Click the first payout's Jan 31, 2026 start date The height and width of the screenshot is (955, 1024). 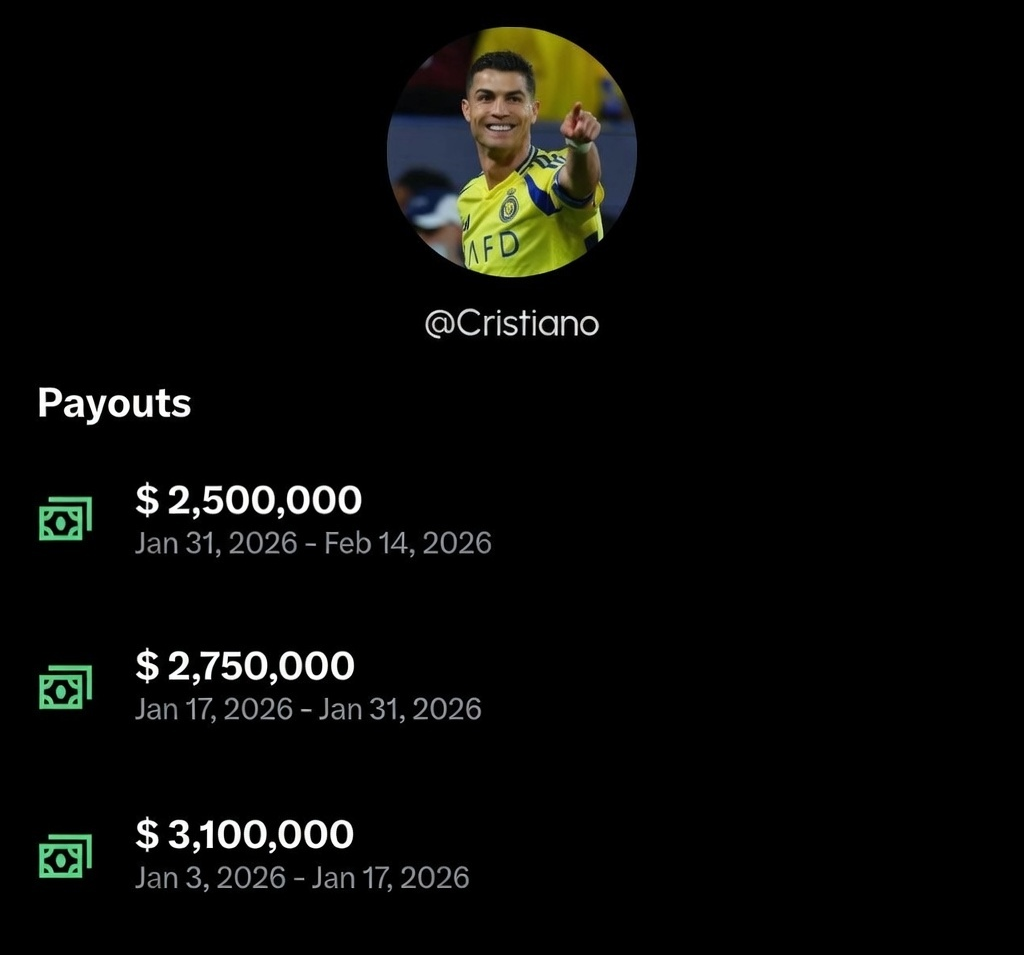[216, 543]
